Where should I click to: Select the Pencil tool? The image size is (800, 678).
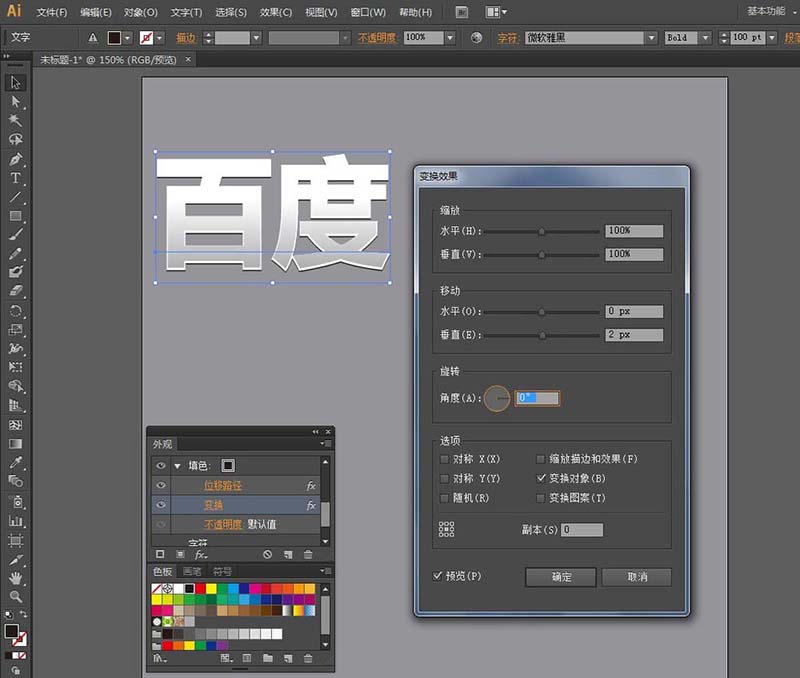tap(15, 254)
